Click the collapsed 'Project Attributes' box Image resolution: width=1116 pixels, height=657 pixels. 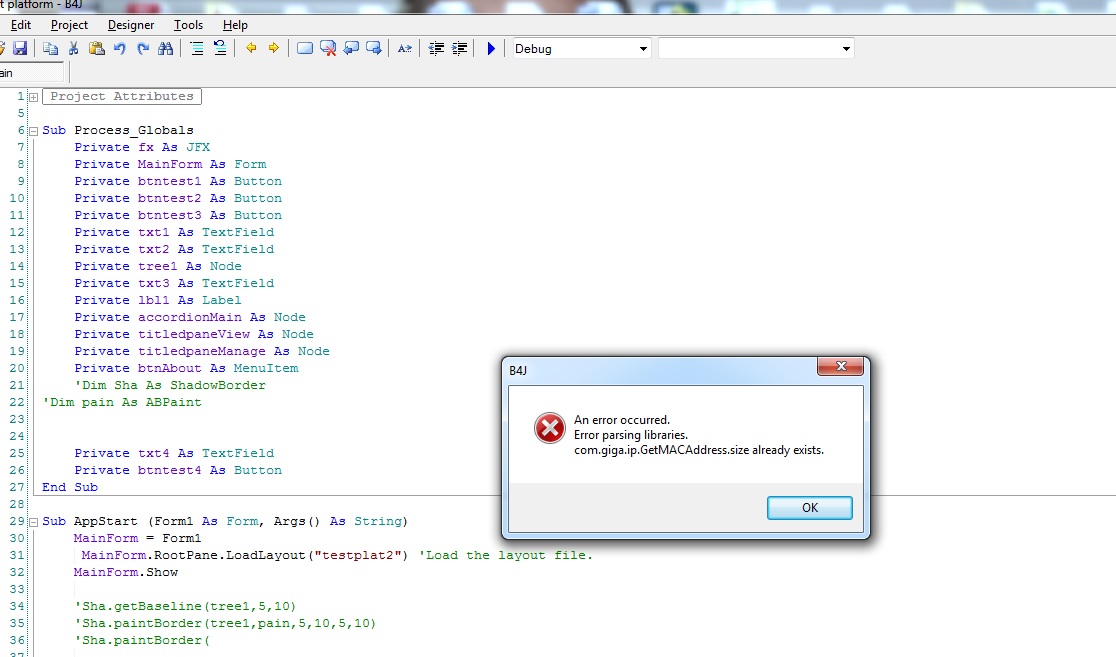(122, 96)
